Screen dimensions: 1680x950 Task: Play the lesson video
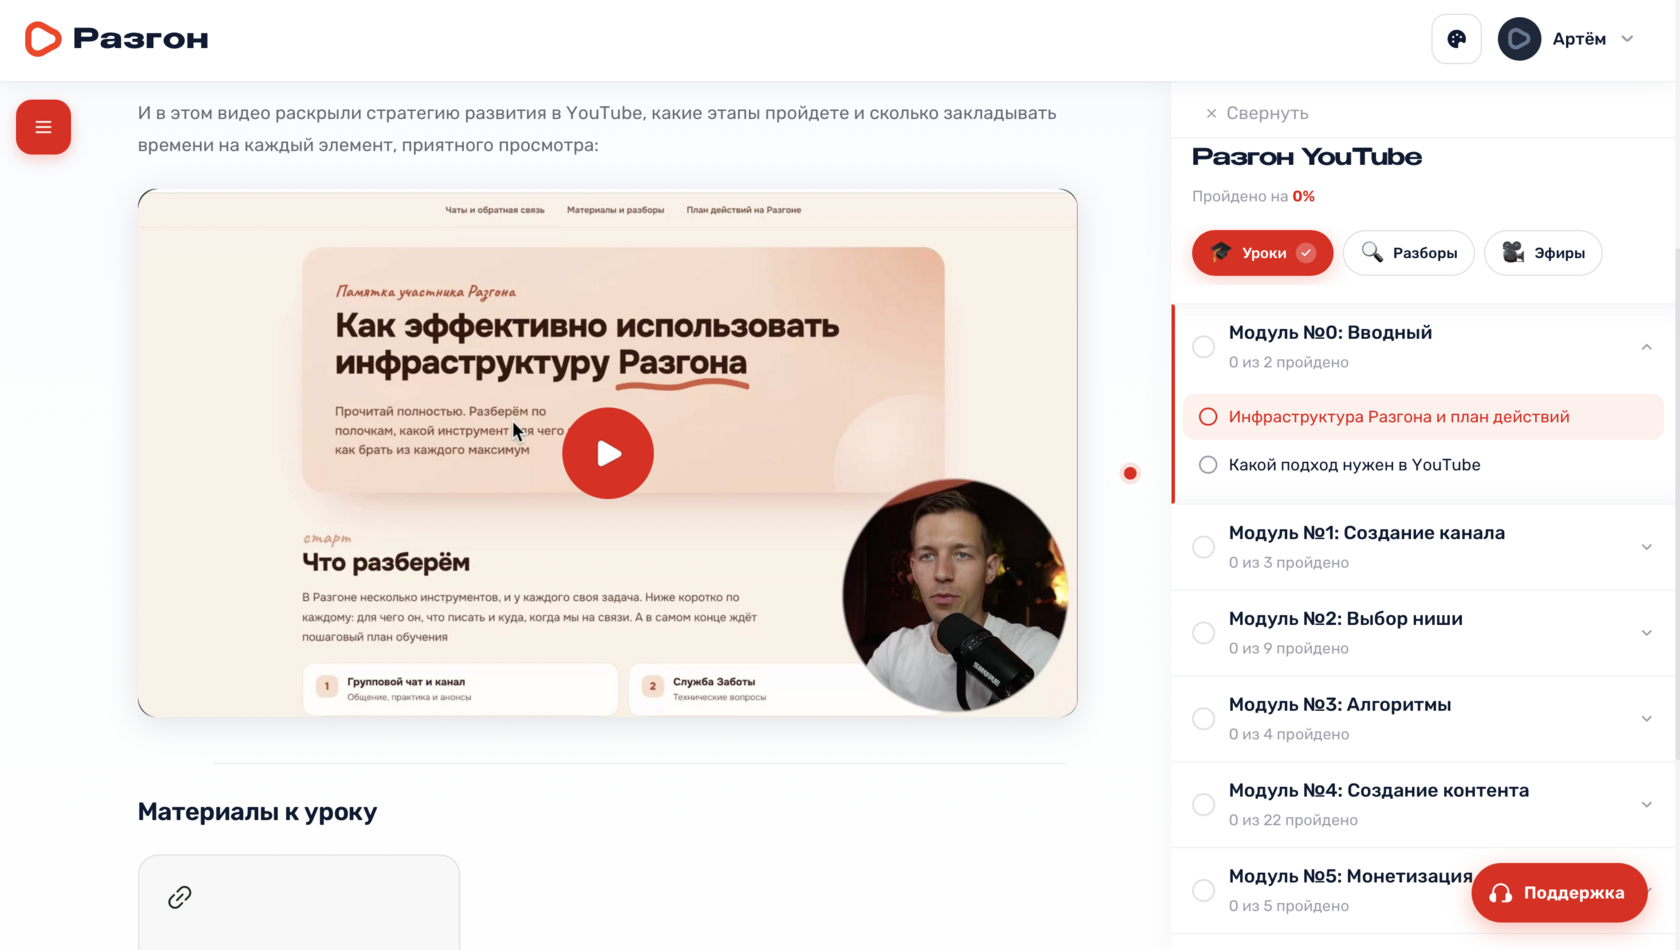point(607,453)
